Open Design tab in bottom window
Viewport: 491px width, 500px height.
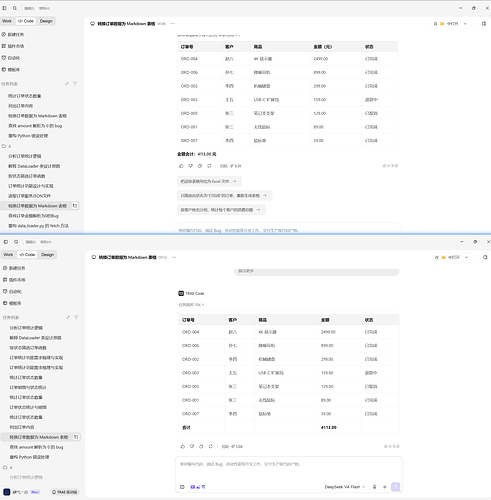47,255
